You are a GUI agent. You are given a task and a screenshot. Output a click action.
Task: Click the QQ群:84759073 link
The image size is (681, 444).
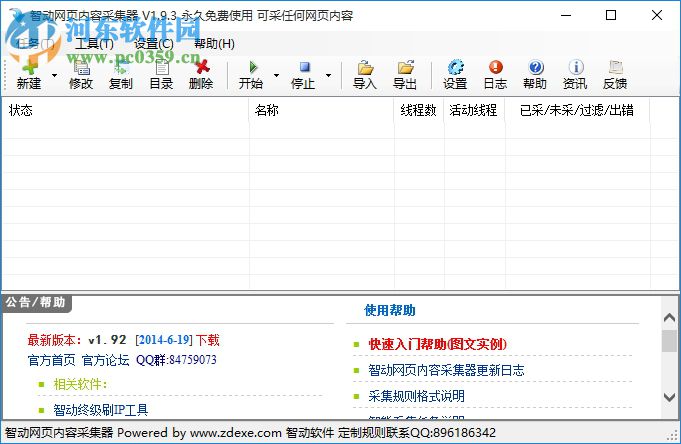176,360
